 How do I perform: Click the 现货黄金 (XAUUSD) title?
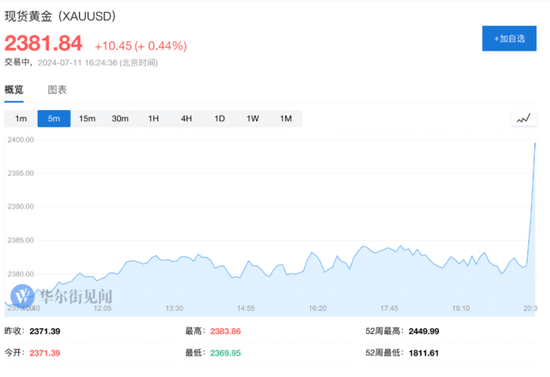(x=60, y=16)
